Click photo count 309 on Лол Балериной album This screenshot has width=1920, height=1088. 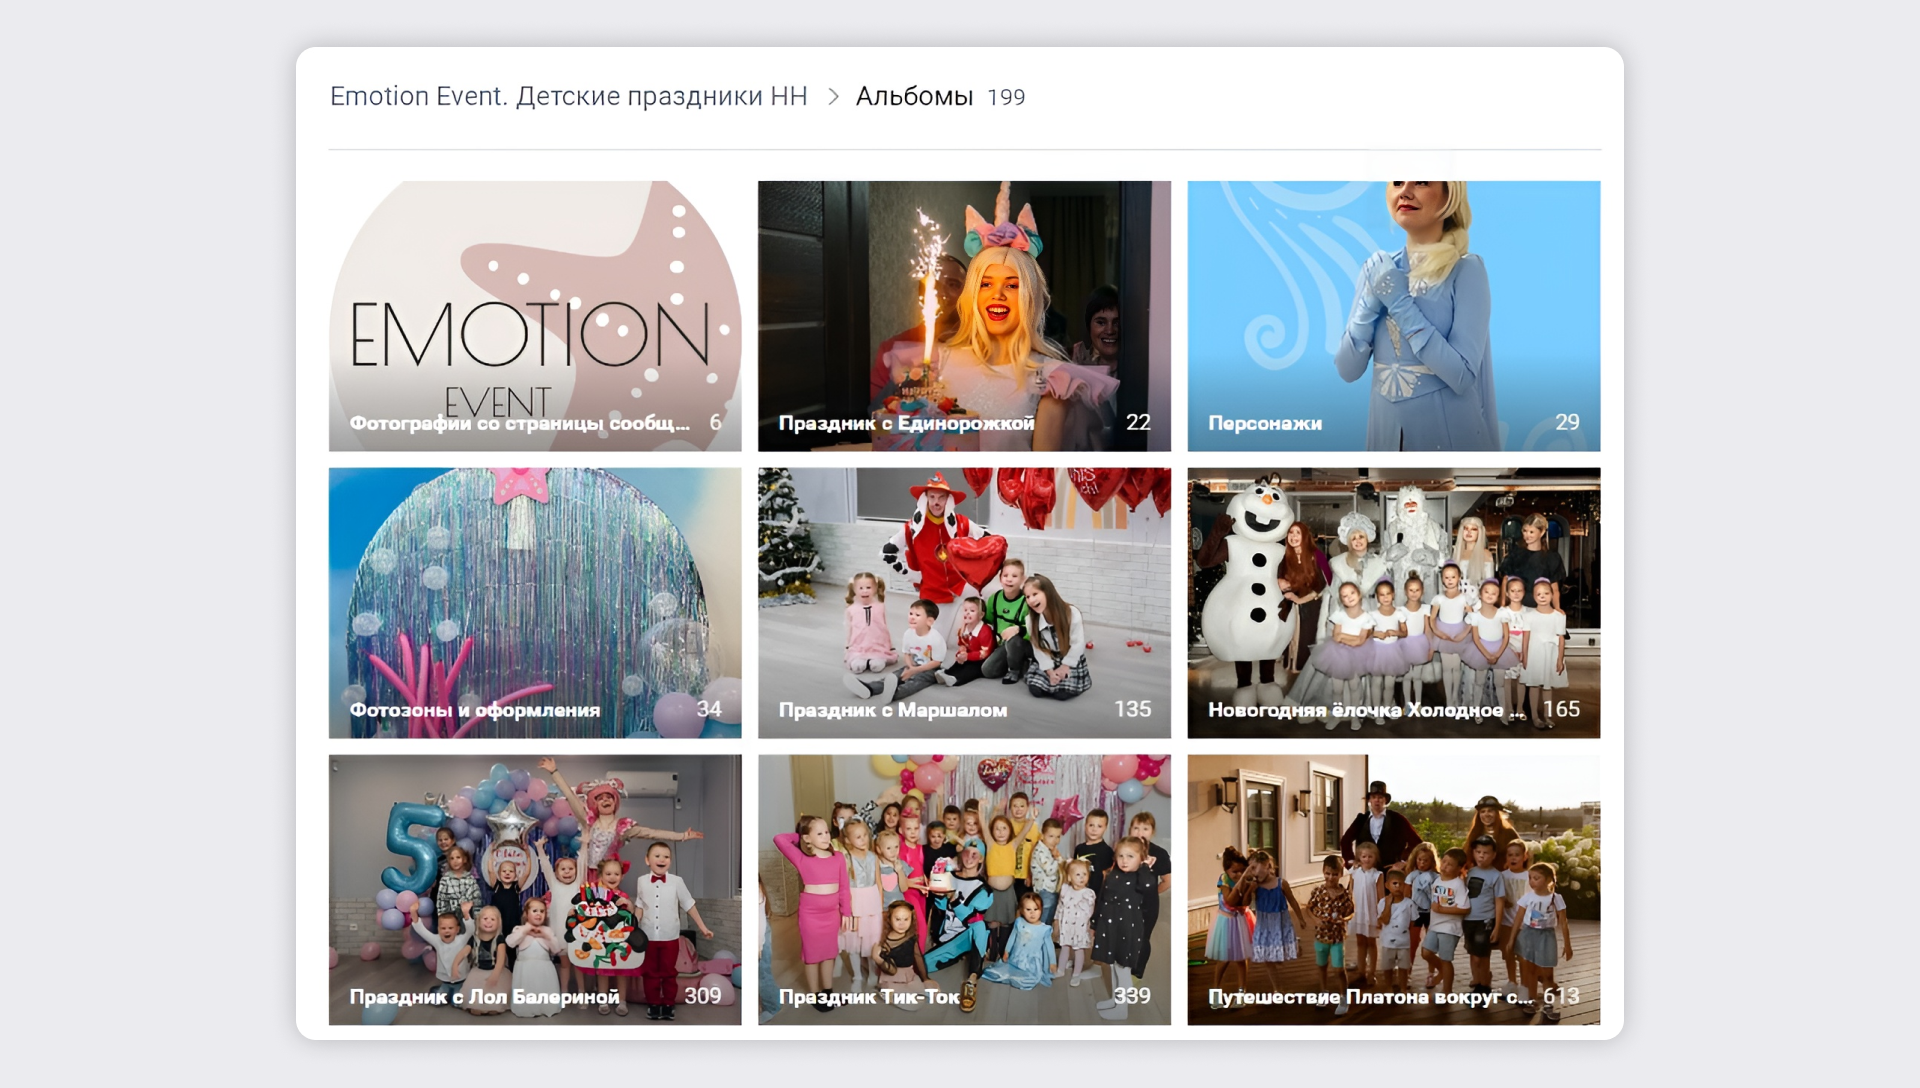703,996
